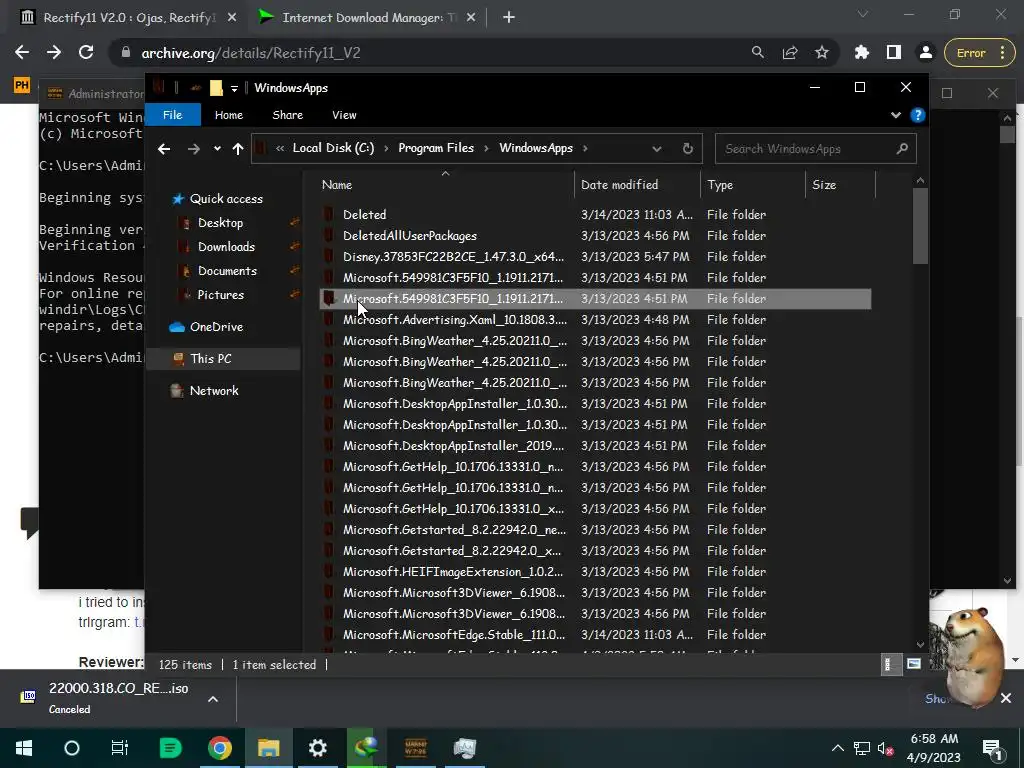Expand address bar history dropdown

click(x=657, y=149)
